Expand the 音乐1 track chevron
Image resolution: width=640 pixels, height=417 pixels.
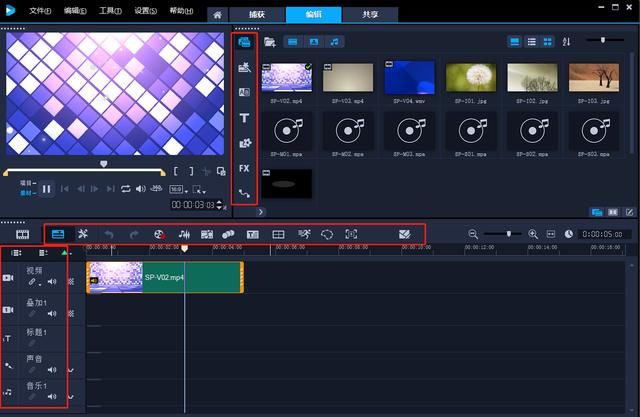point(70,398)
